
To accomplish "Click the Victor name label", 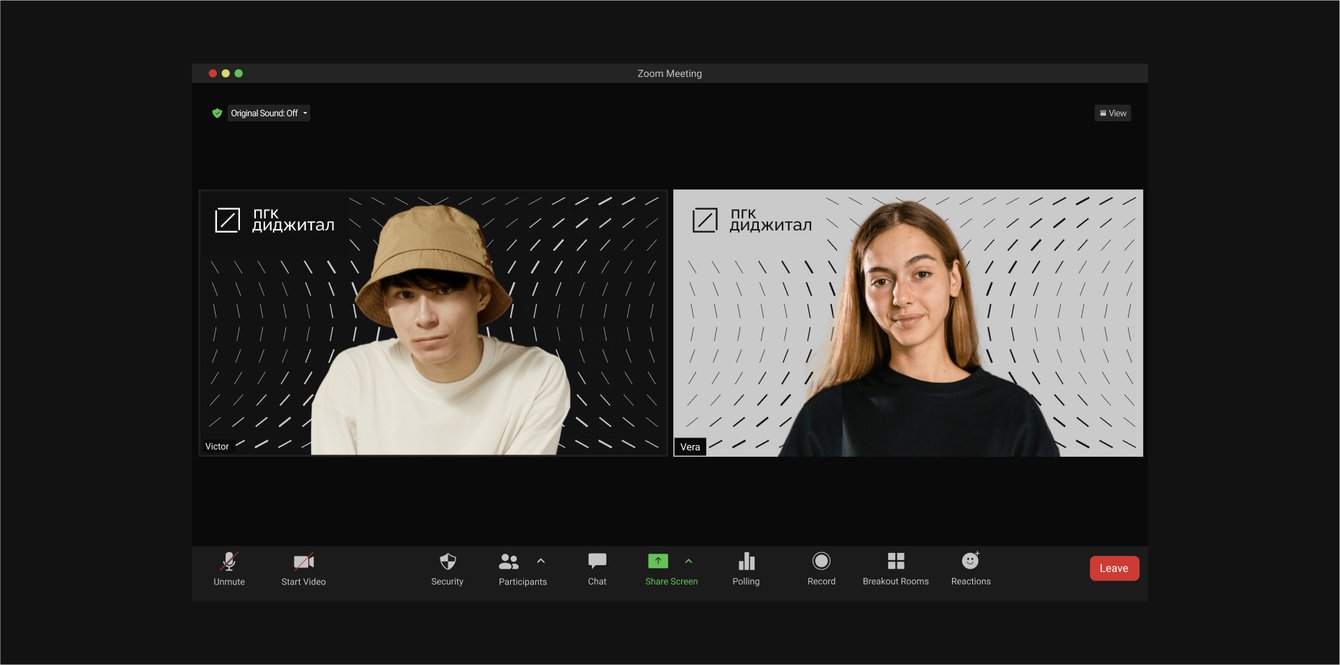I will 217,446.
